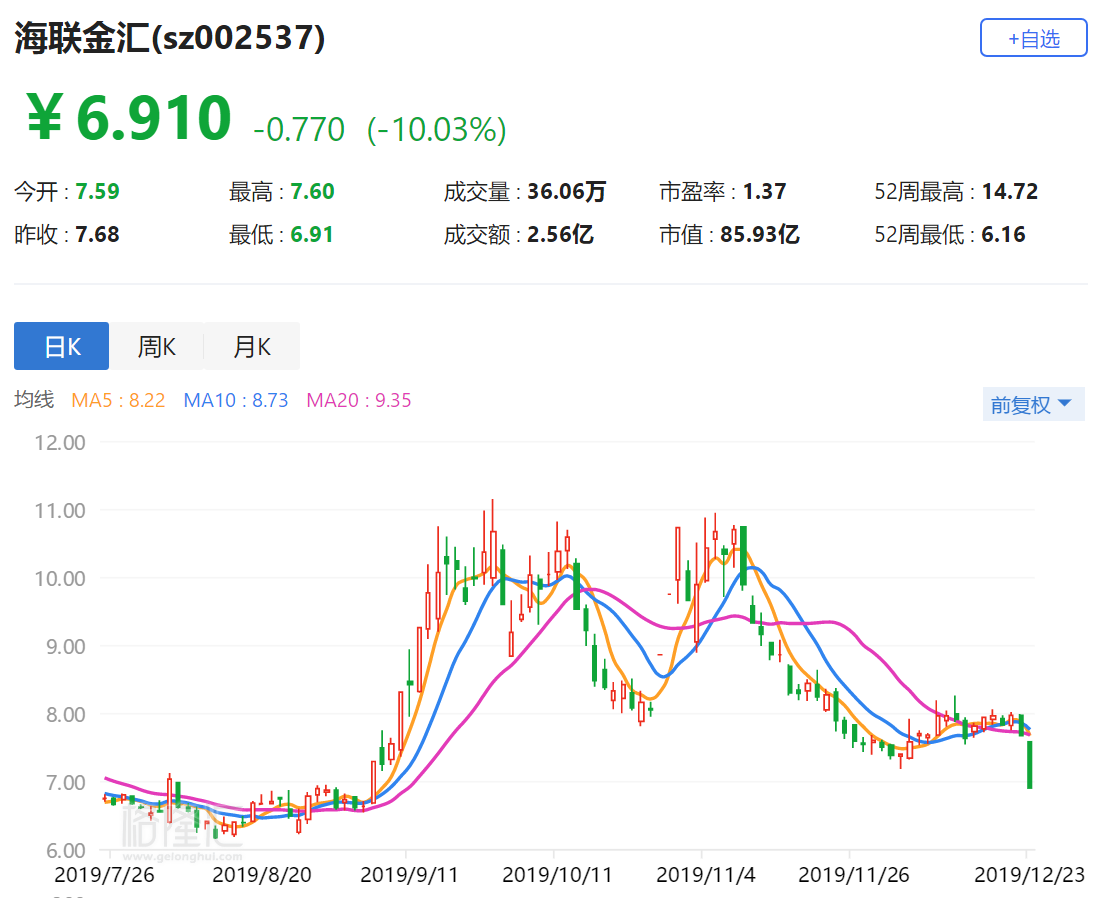Add stock to watchlist with +自选
The height and width of the screenshot is (898, 1117).
(1033, 38)
